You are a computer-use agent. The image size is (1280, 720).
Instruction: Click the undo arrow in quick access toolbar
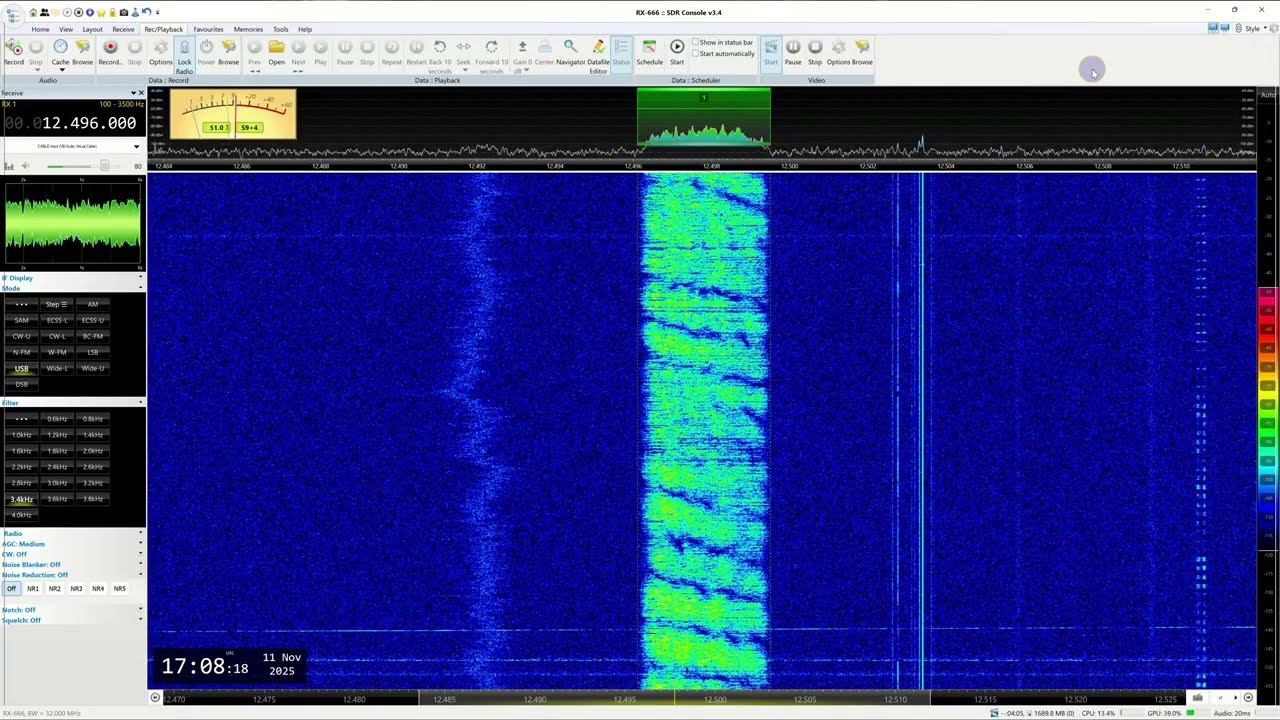click(146, 13)
